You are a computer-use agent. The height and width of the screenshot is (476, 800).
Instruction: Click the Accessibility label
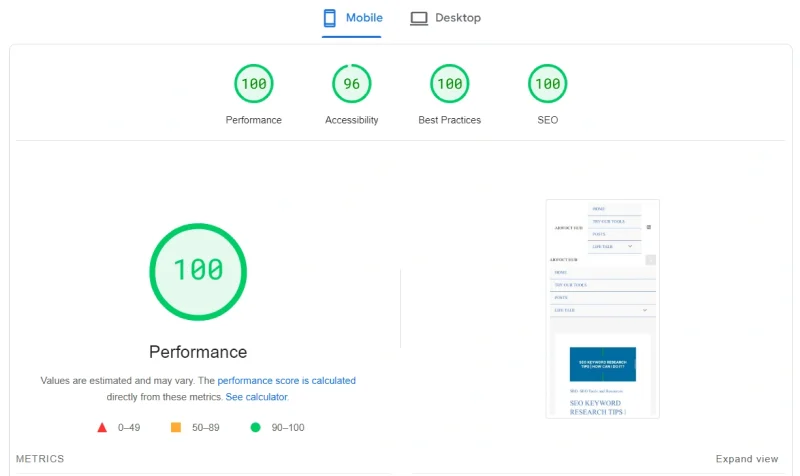point(352,120)
